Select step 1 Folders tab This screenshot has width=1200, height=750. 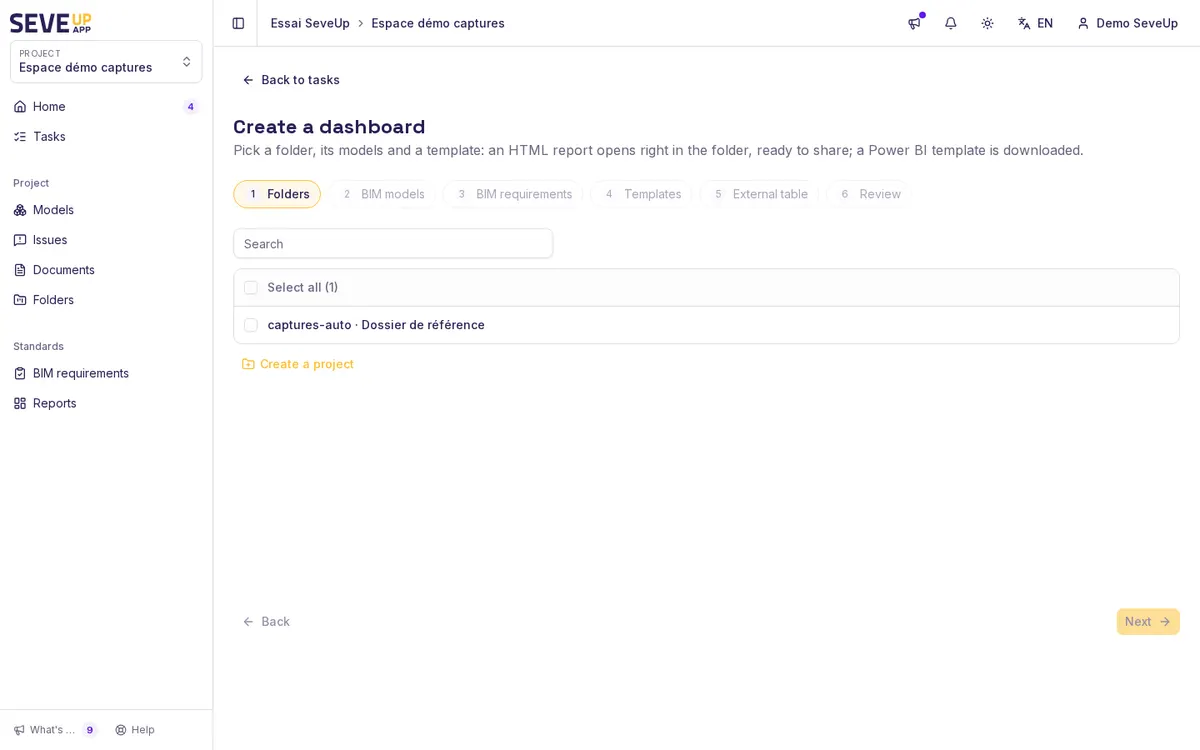[x=277, y=194]
